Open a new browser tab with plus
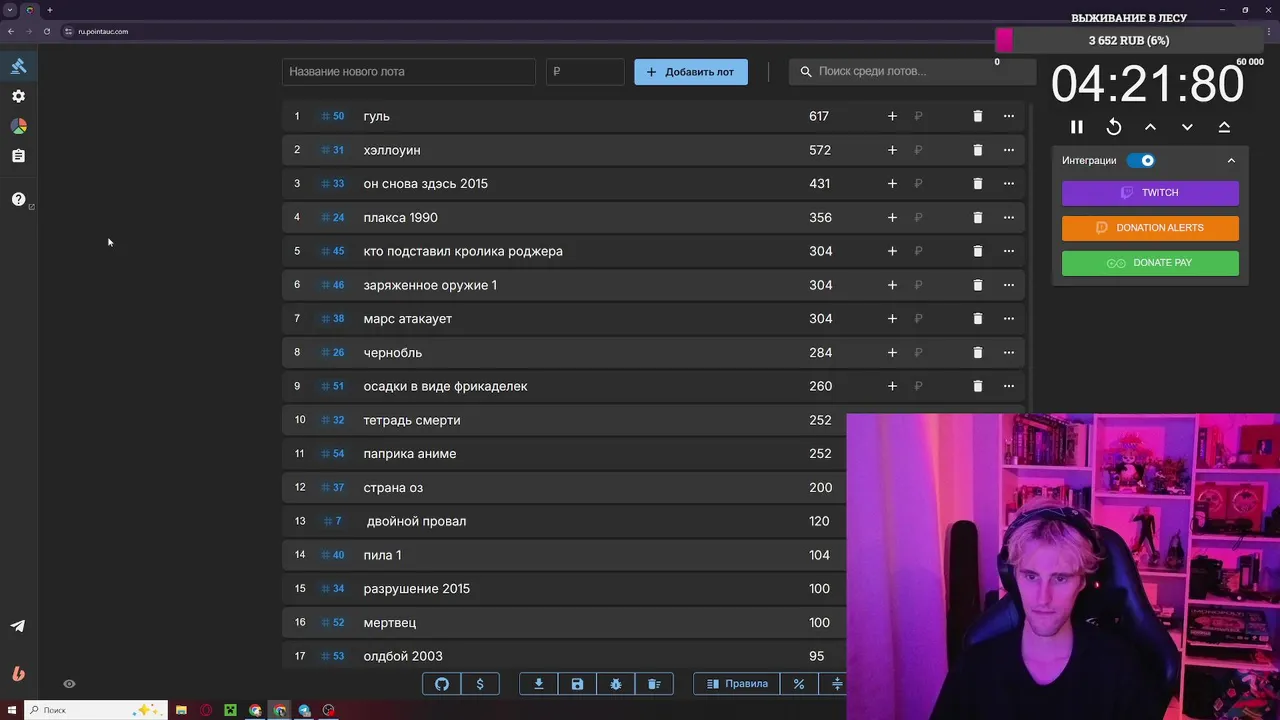Image resolution: width=1280 pixels, height=720 pixels. point(50,10)
